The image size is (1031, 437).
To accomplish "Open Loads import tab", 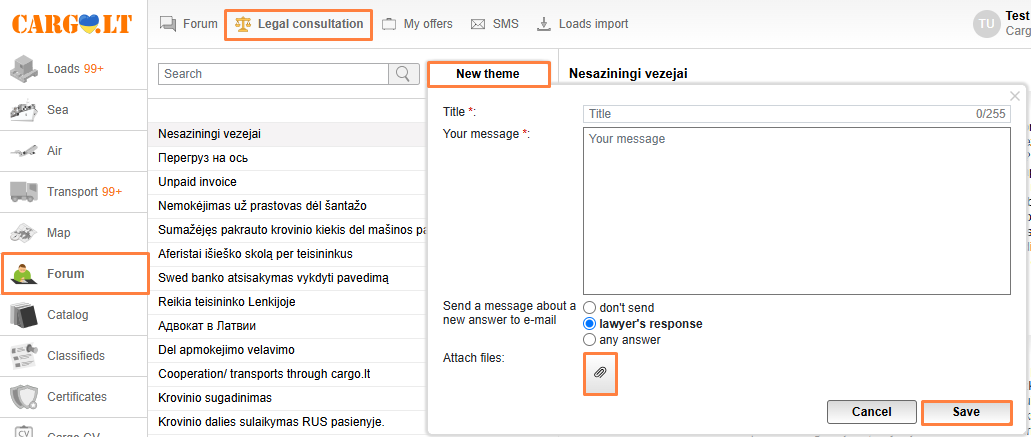I will [583, 24].
